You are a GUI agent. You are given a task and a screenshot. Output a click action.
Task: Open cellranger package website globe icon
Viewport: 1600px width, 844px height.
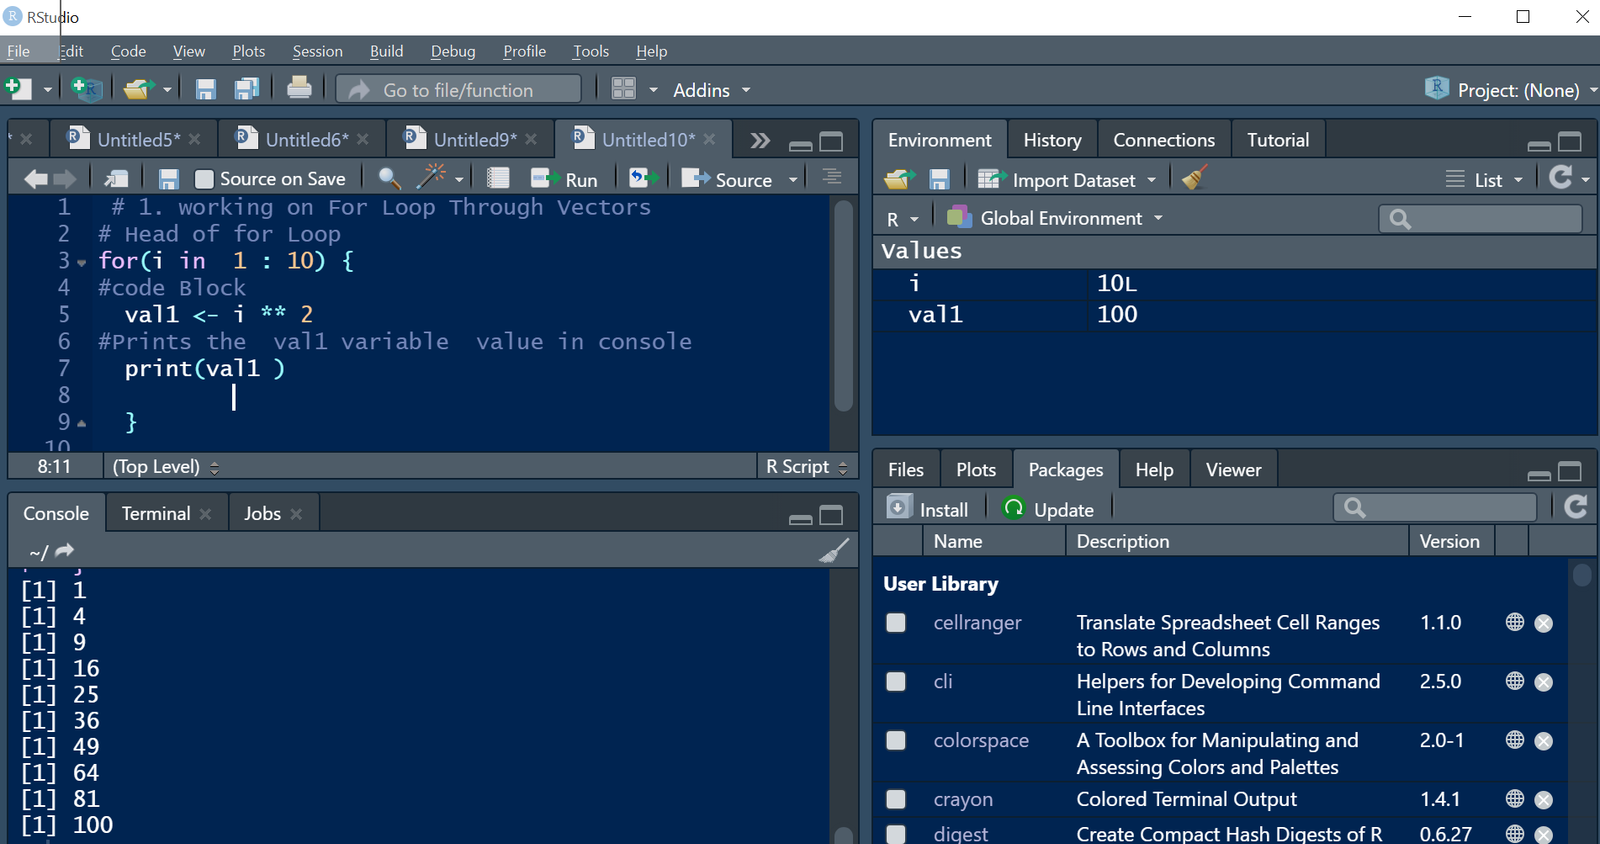pos(1515,622)
